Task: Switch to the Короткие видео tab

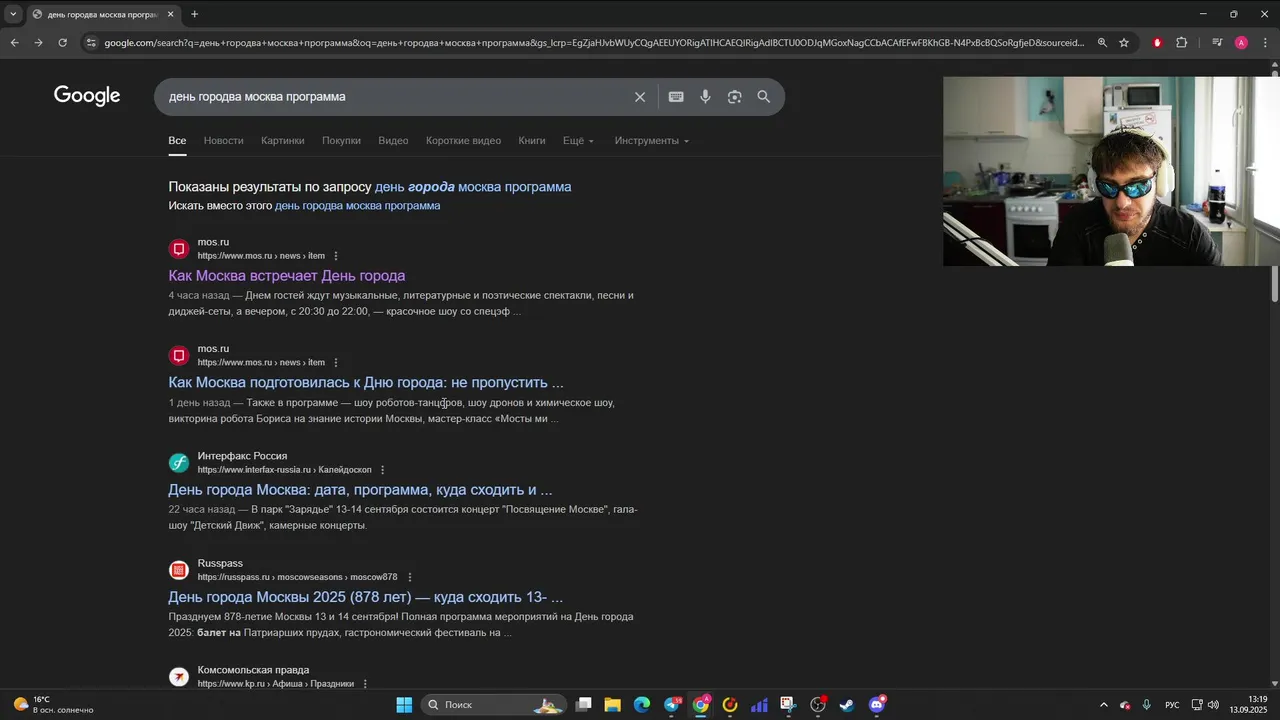Action: 463,141
